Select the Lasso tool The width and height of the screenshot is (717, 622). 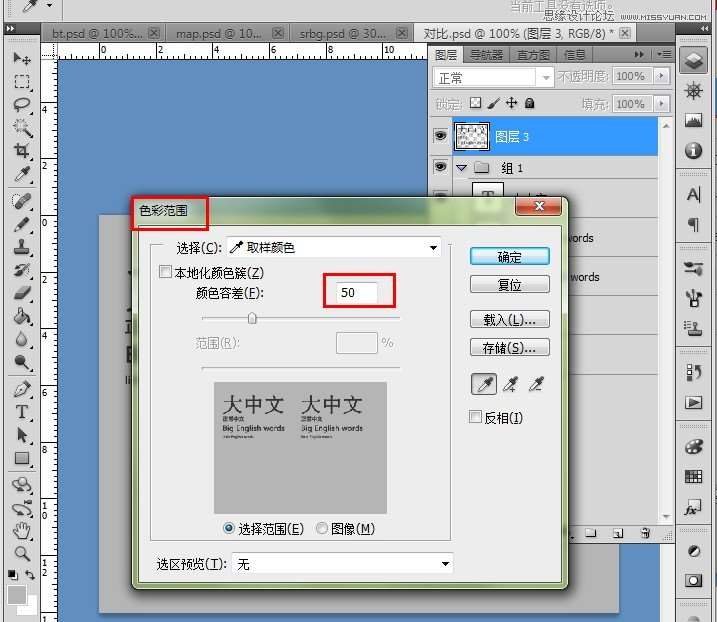pos(22,104)
